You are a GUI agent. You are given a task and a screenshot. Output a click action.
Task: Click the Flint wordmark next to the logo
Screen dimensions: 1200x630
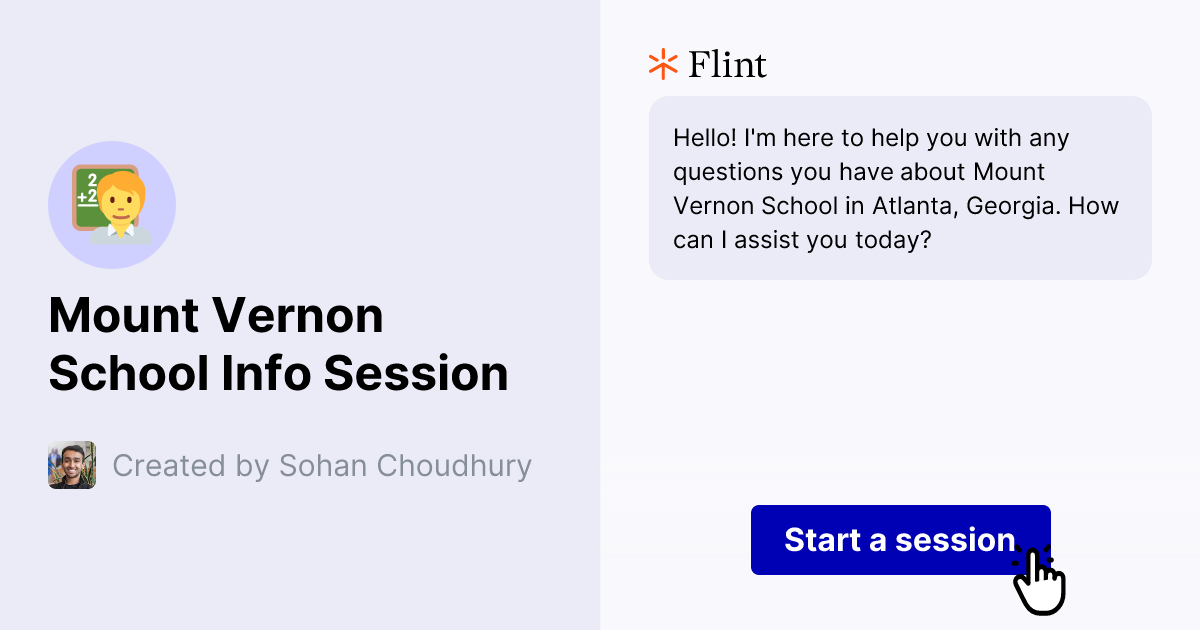pos(725,64)
